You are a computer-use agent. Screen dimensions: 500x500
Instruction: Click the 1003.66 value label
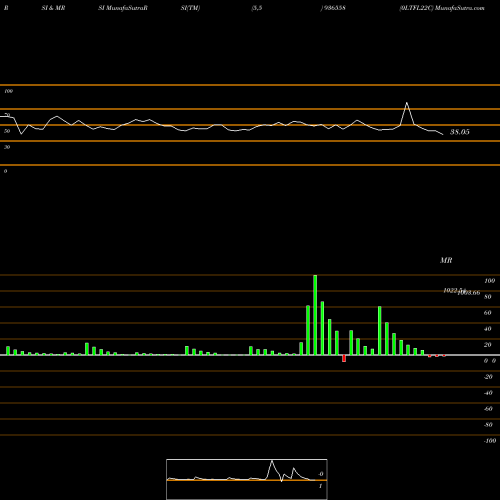tap(469, 293)
